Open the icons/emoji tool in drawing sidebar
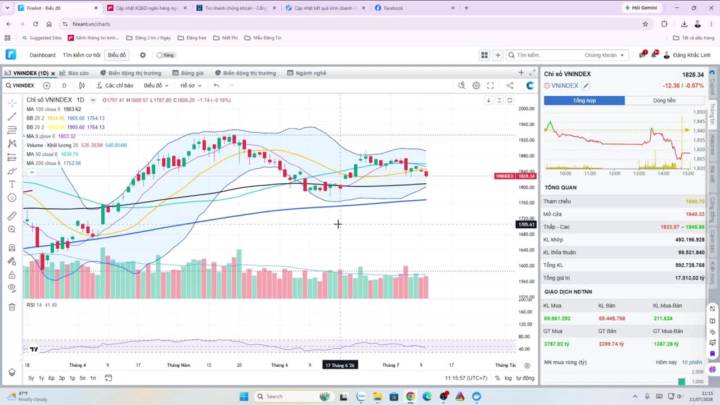 point(12,198)
